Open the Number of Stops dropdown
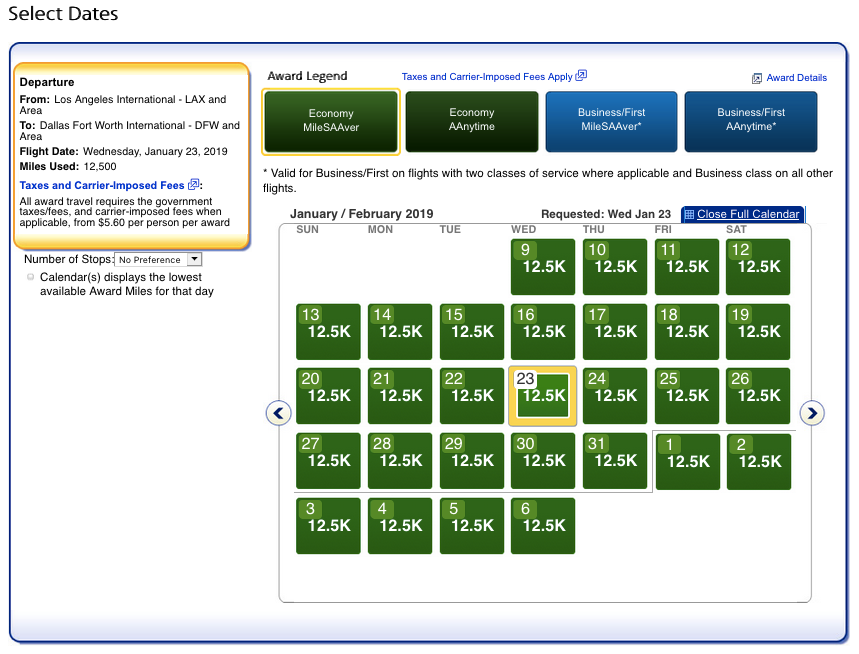859x654 pixels. (158, 260)
